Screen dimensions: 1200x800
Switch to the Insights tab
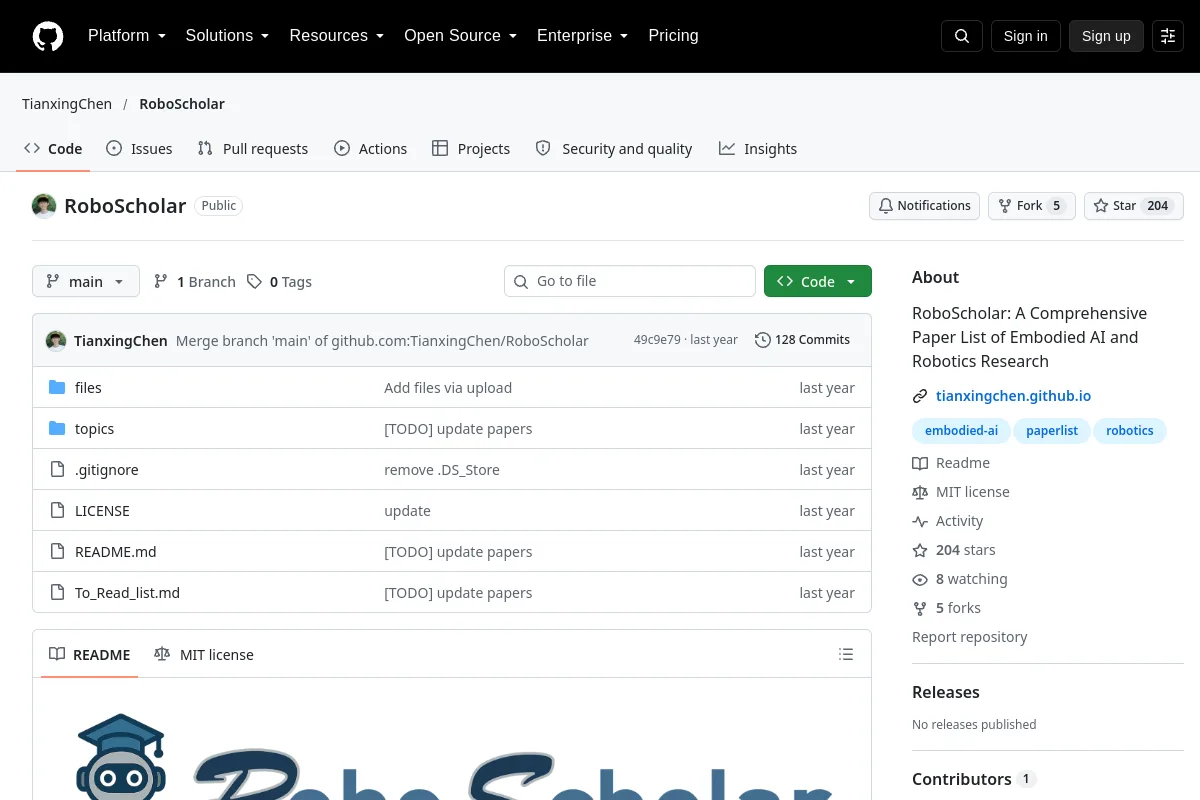[758, 149]
